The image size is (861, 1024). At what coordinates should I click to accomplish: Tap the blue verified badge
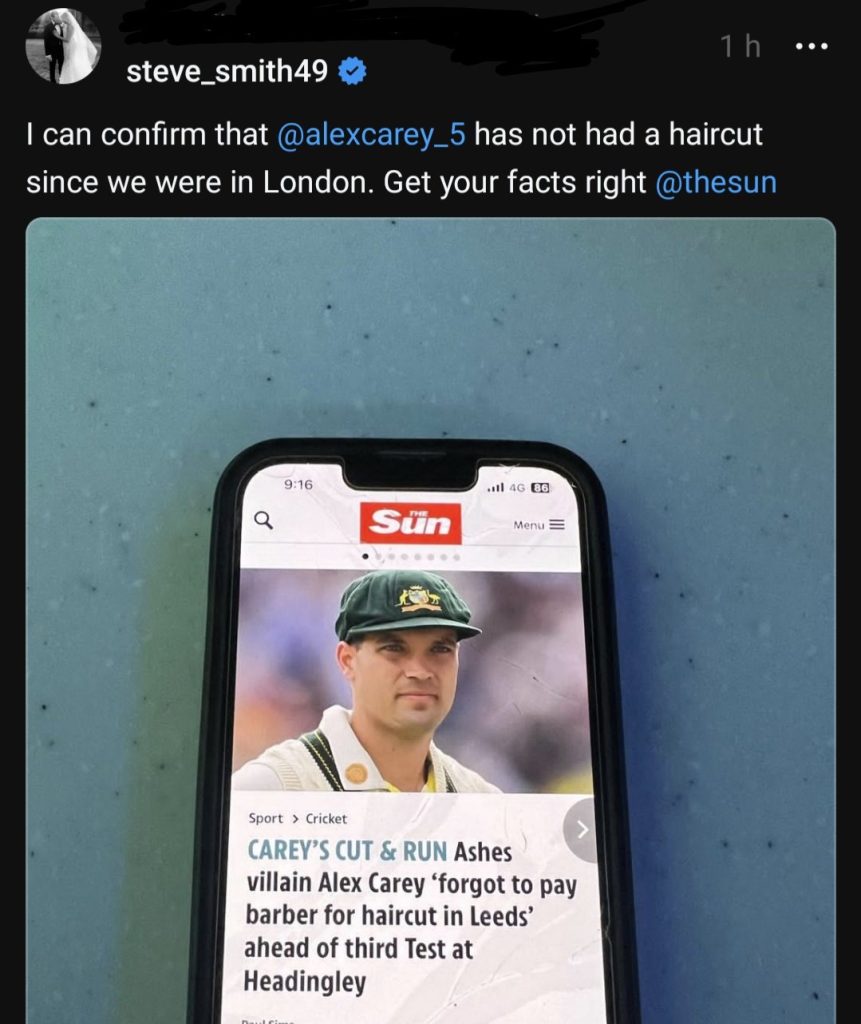click(x=352, y=71)
